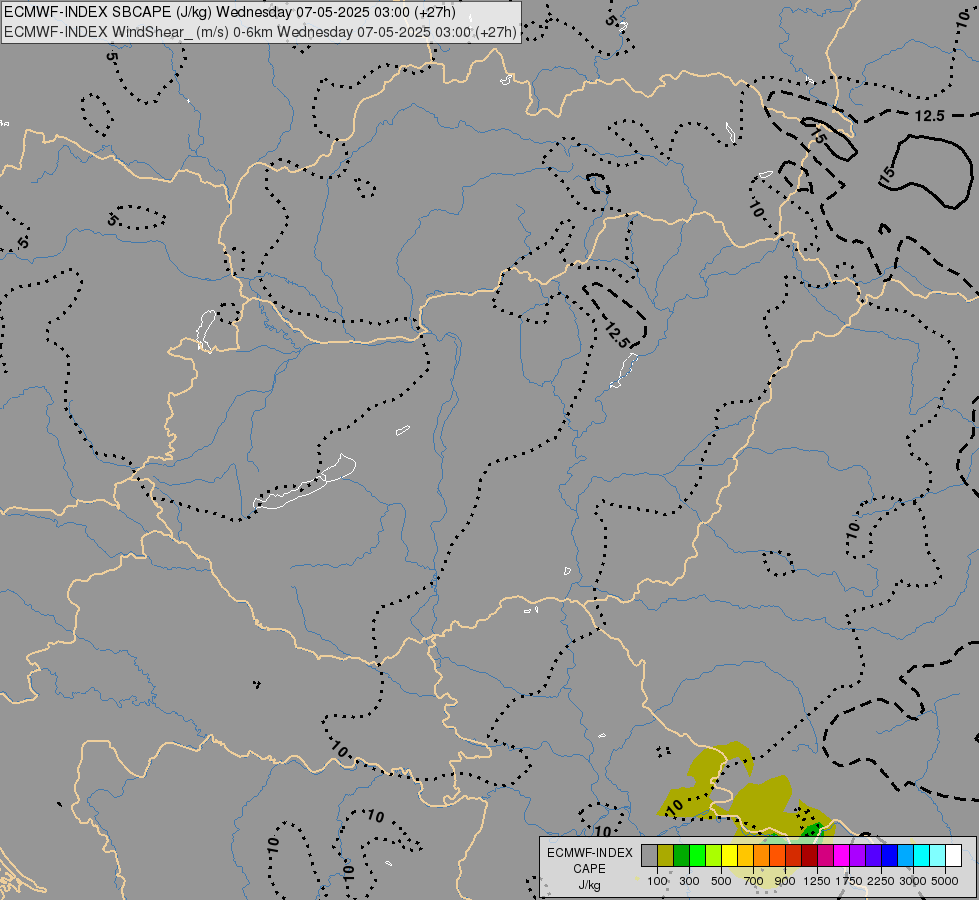Click the legend value label '900'

[x=785, y=881]
